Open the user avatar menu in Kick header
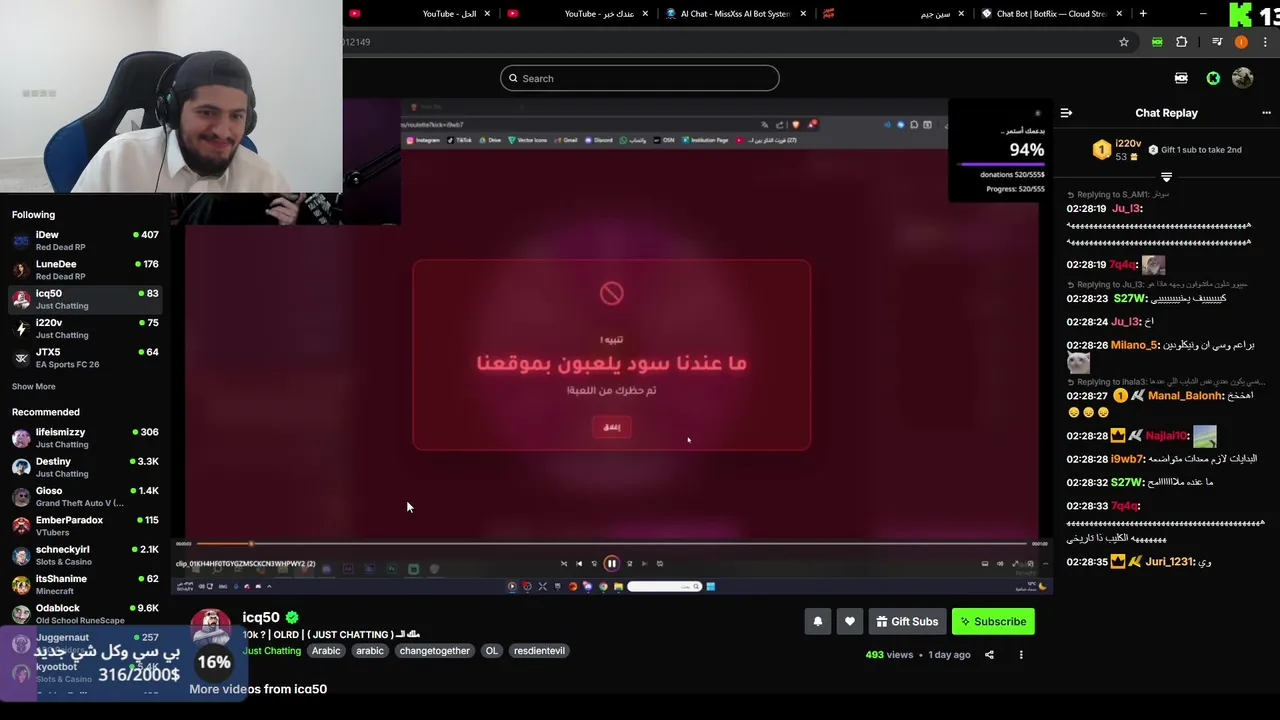Screen dimensions: 1280x720 click(x=1243, y=78)
